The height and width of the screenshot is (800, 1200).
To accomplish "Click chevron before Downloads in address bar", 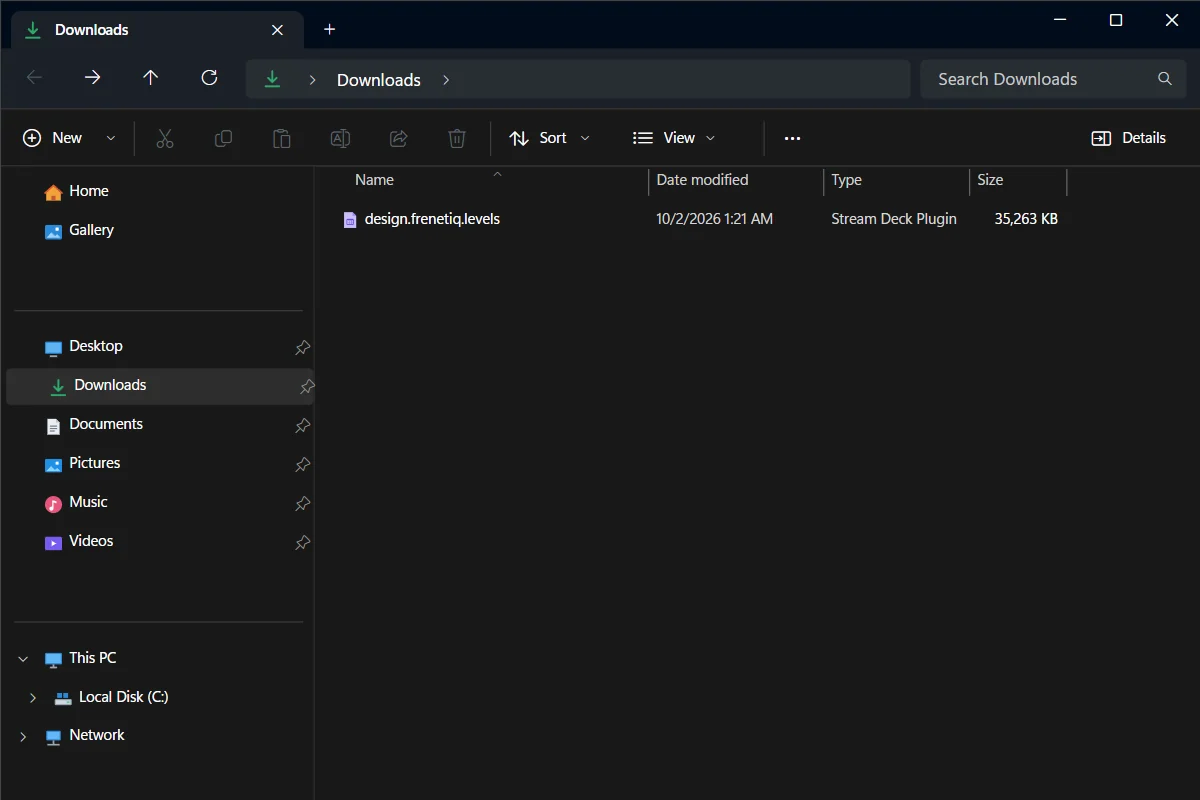I will click(313, 80).
